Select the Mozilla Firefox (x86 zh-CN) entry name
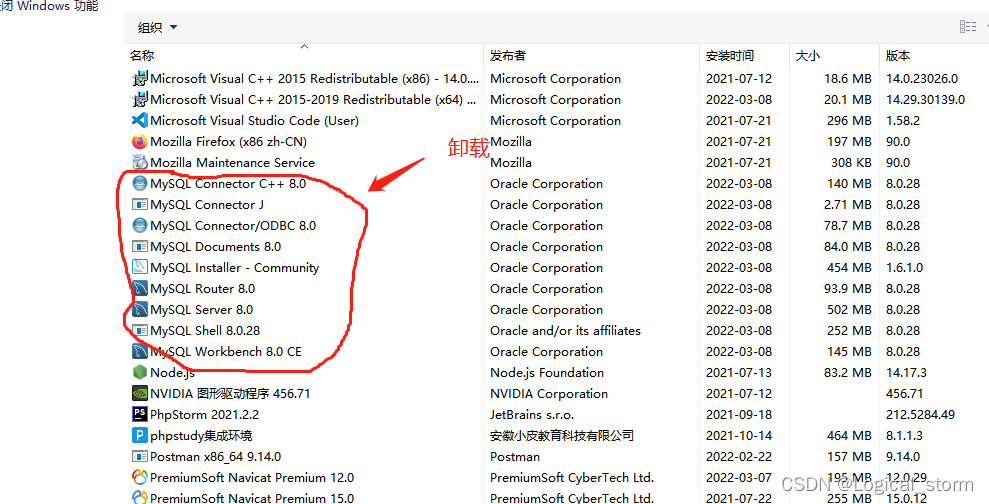 click(228, 141)
